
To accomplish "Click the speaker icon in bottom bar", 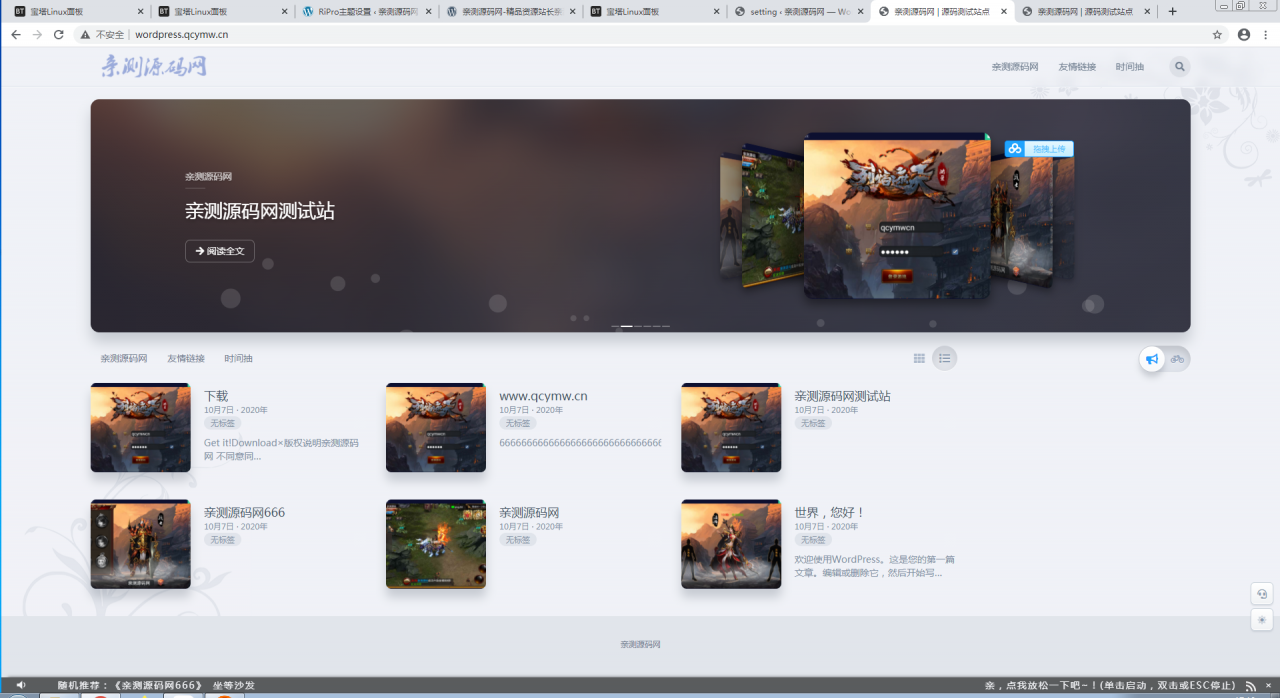I will pyautogui.click(x=21, y=685).
